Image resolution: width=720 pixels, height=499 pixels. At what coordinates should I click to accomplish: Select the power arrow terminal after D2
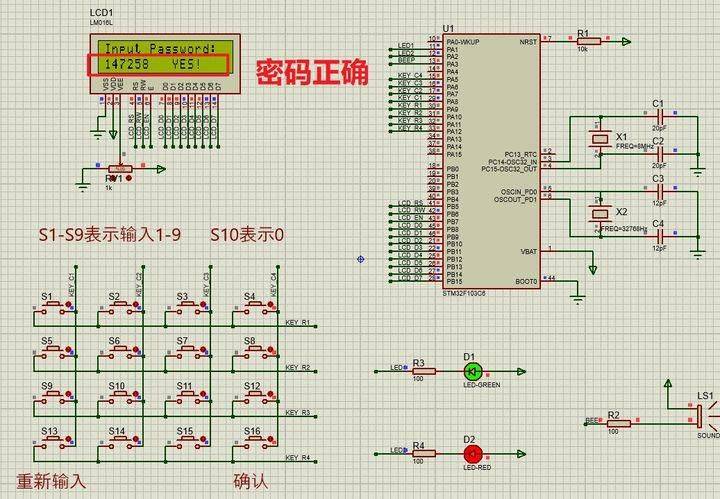coord(521,454)
